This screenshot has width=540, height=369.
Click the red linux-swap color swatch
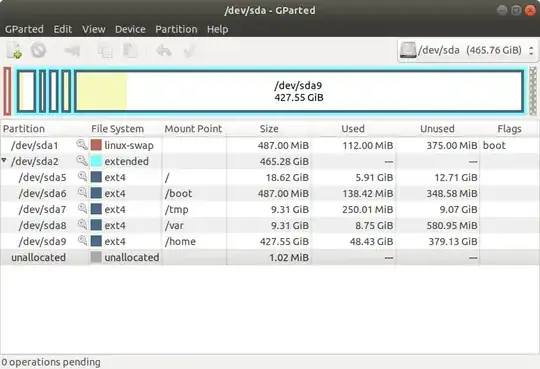click(96, 145)
